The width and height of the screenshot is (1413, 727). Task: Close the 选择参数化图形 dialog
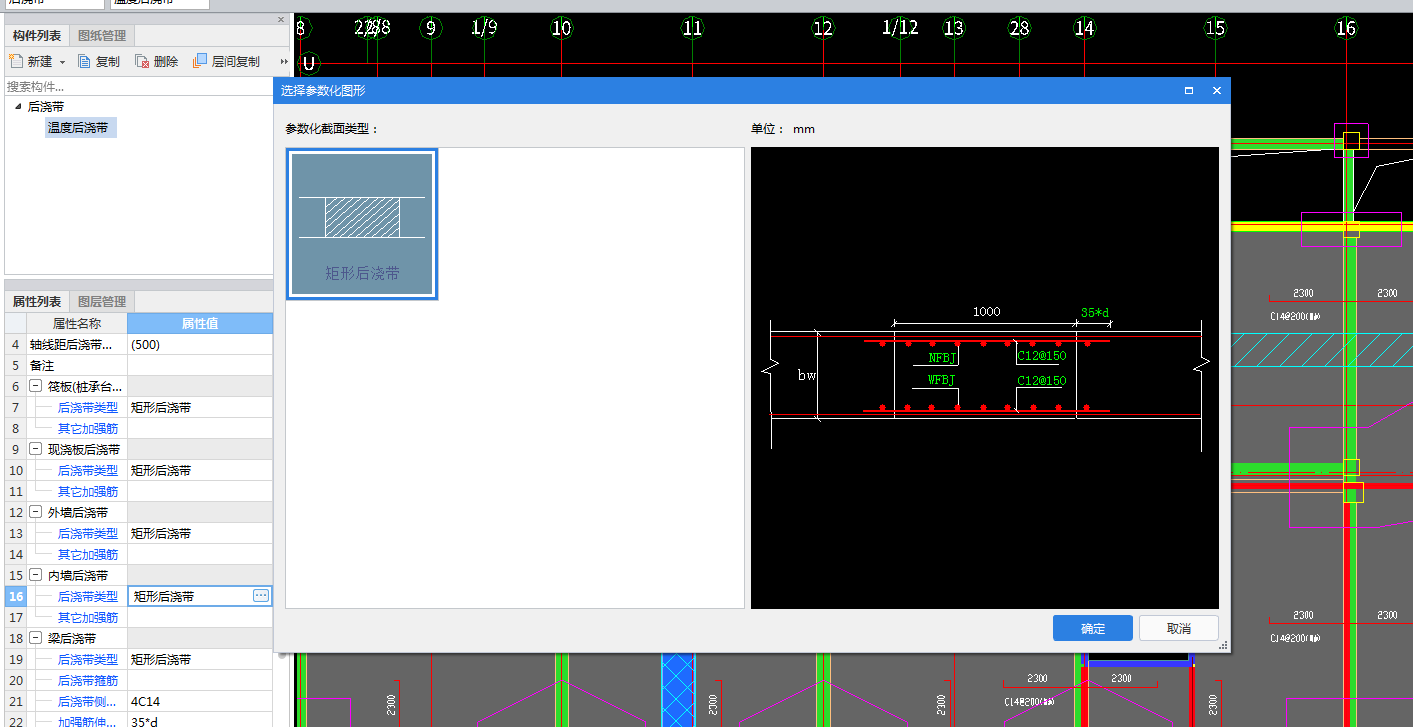coord(1217,90)
